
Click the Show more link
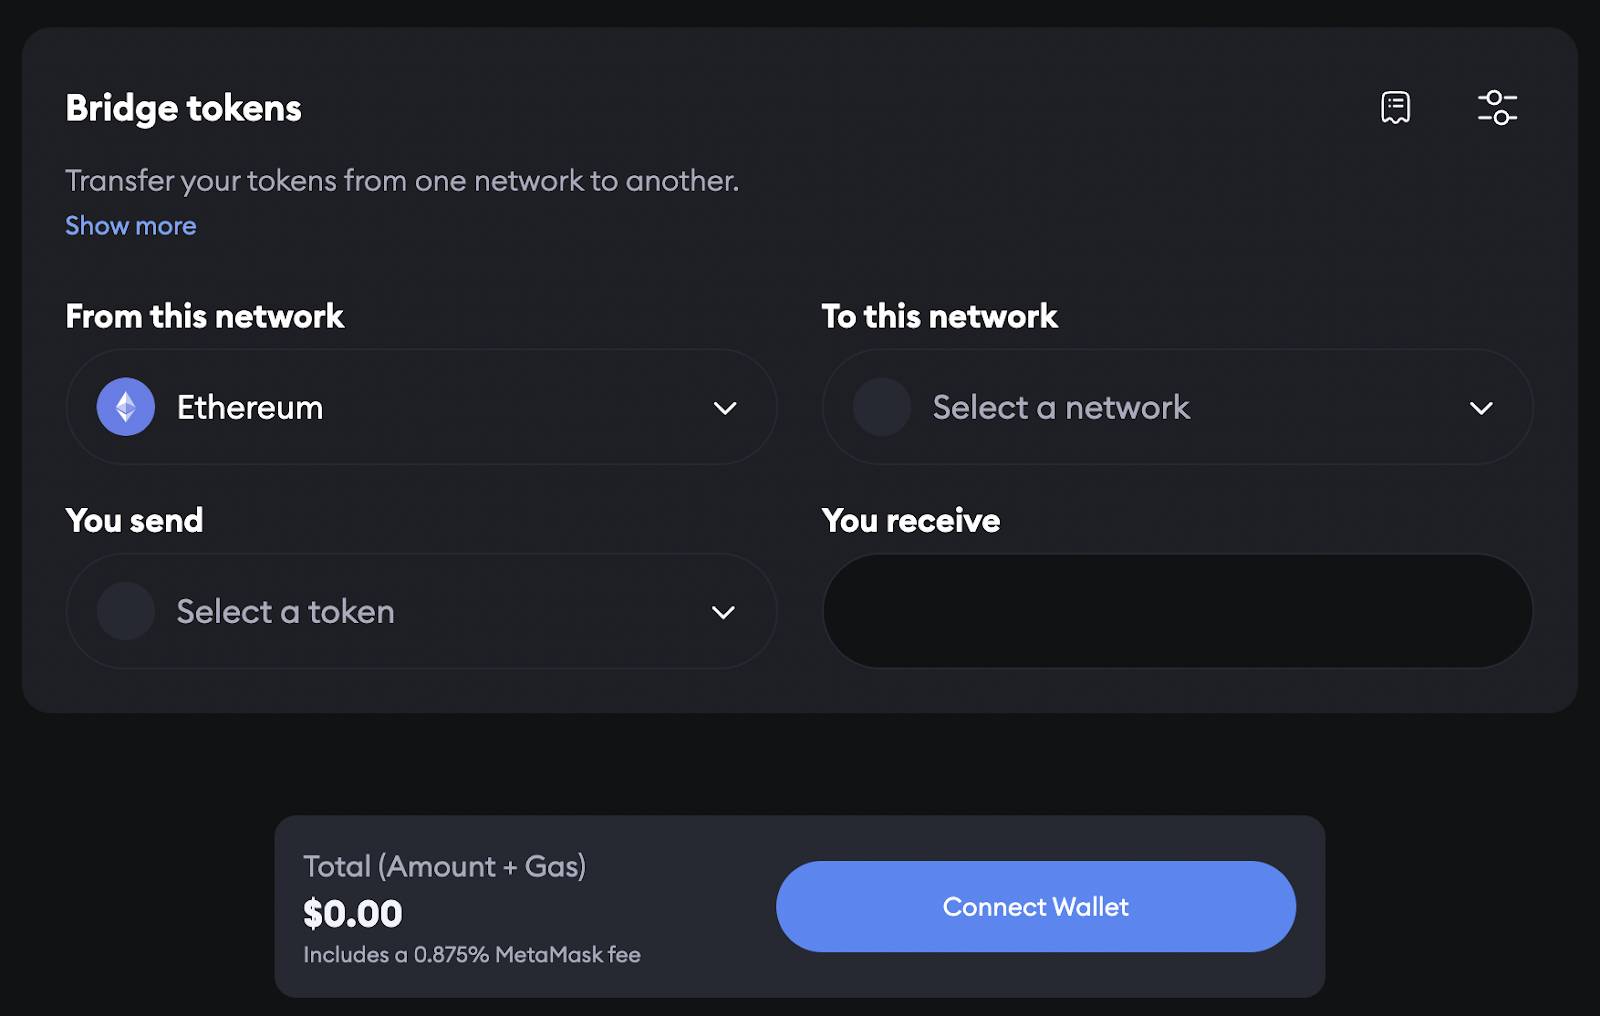coord(131,226)
